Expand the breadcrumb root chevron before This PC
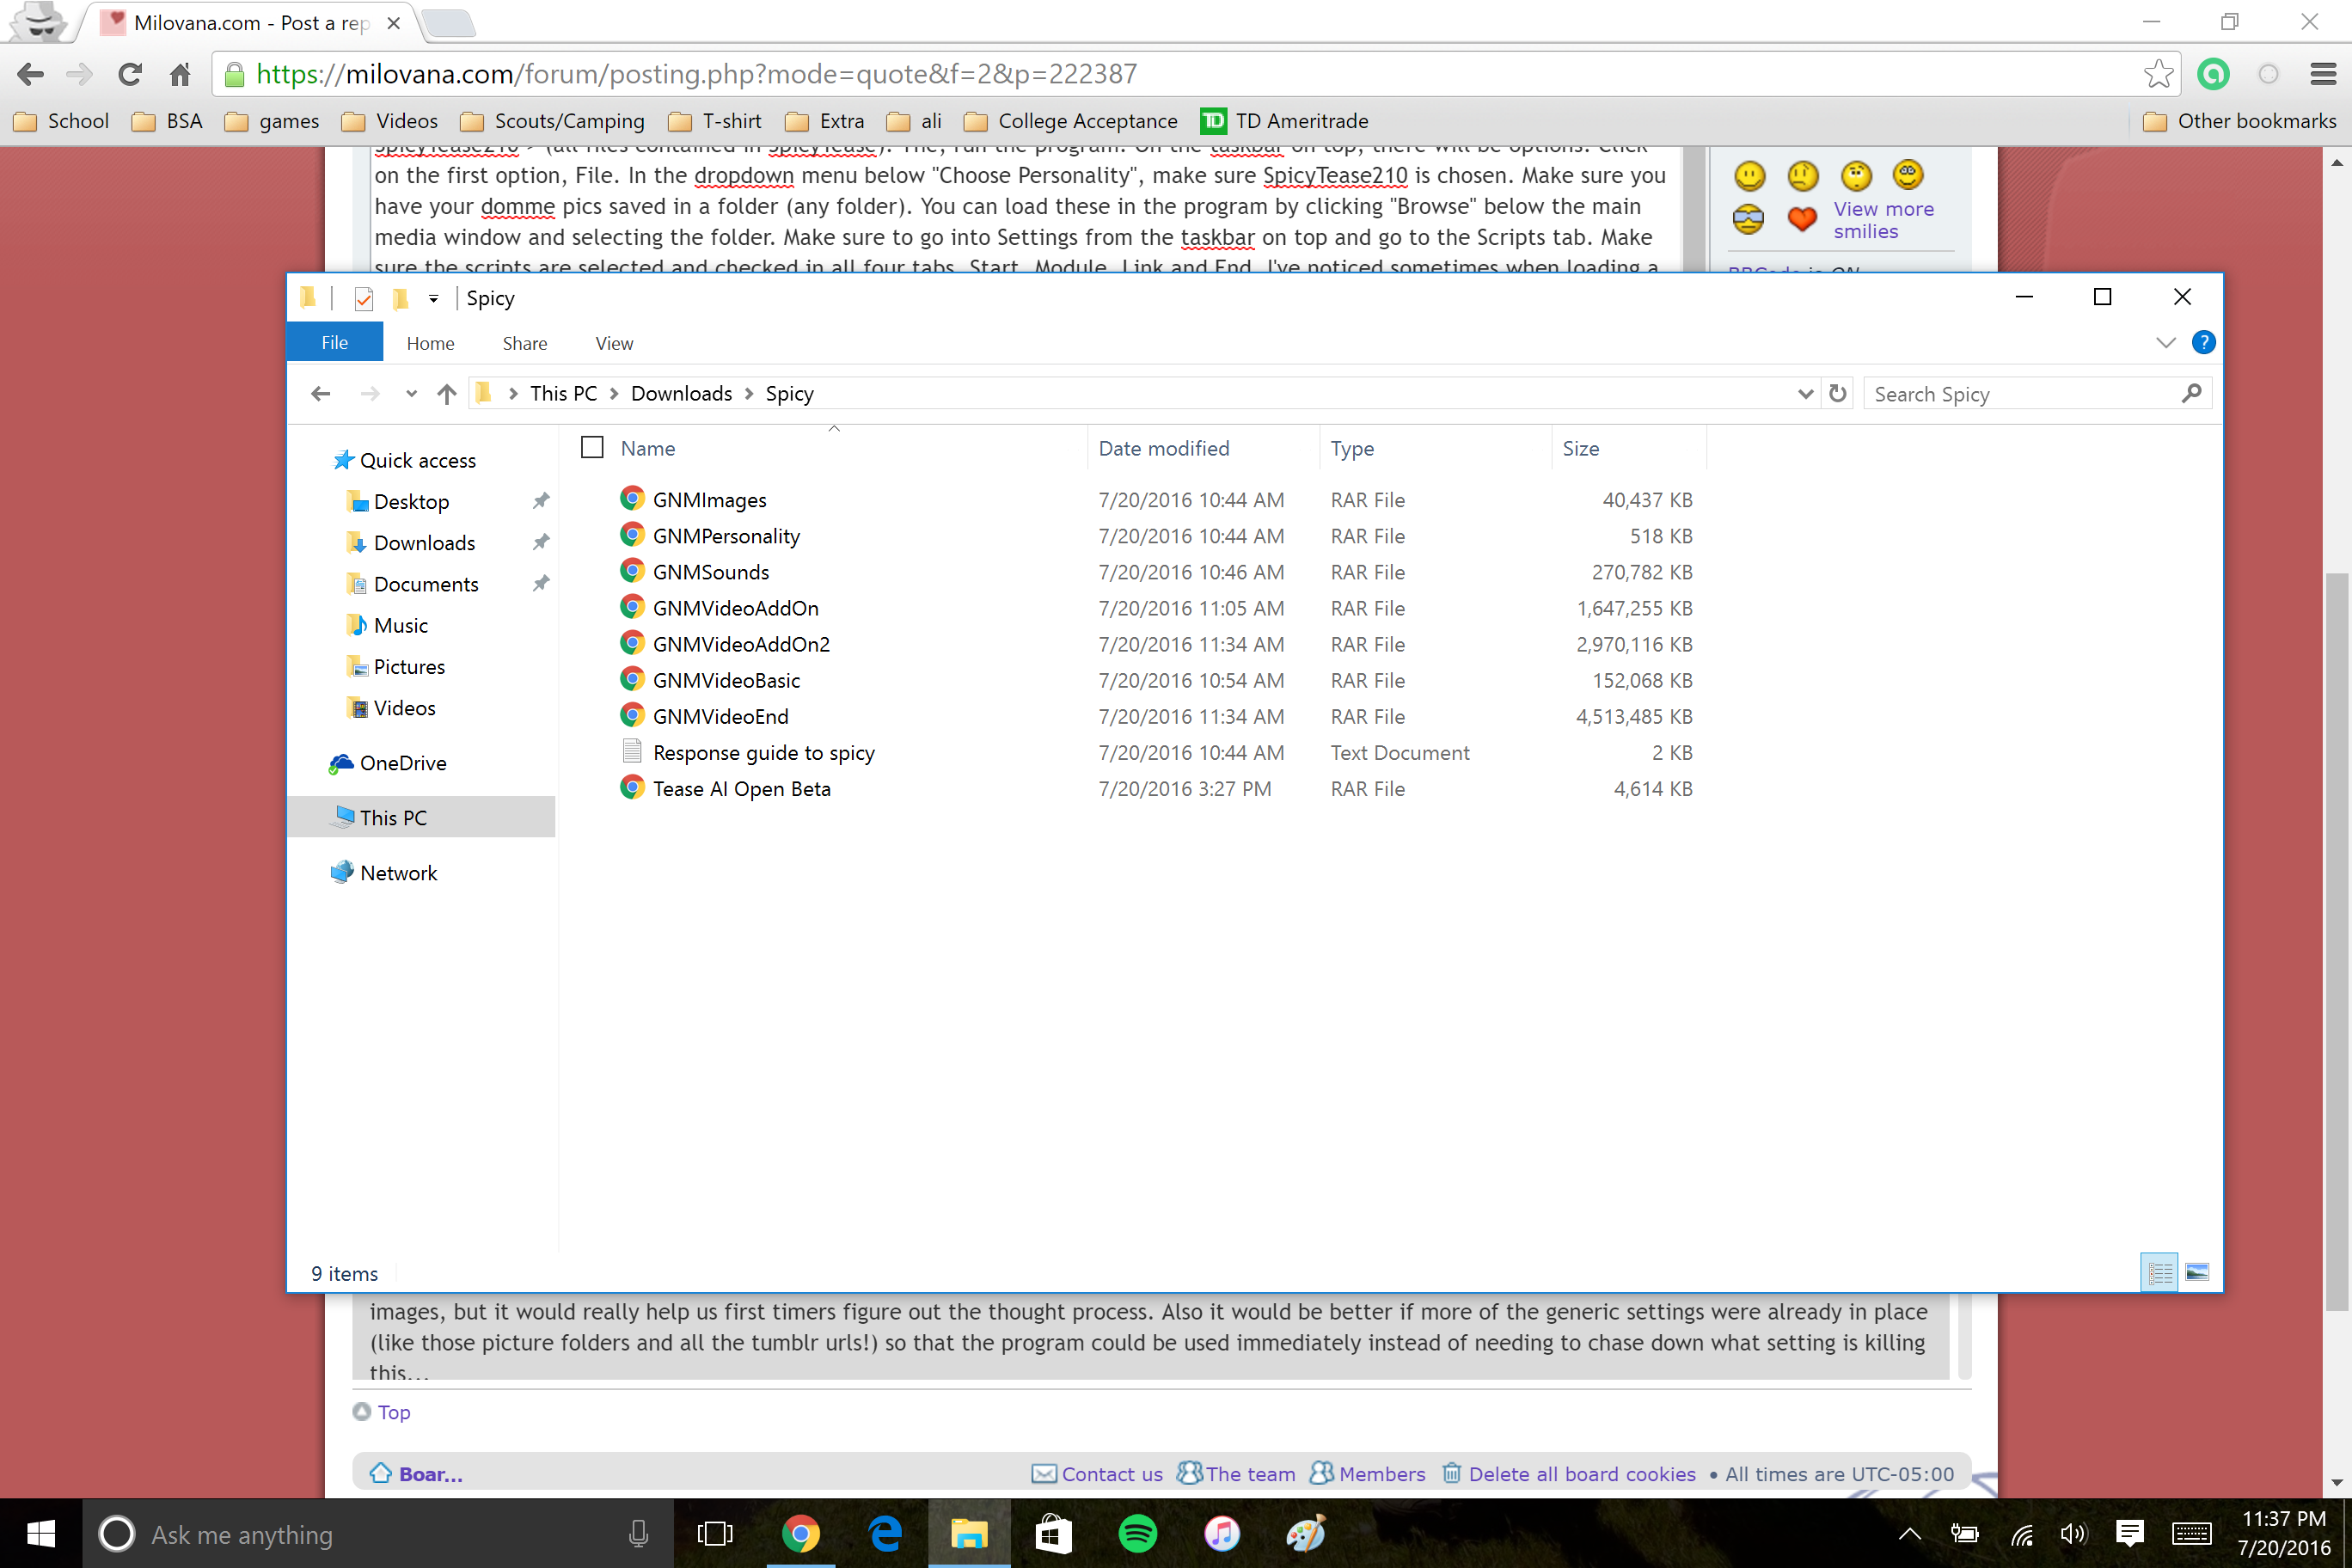Viewport: 2352px width, 1568px height. click(x=513, y=394)
